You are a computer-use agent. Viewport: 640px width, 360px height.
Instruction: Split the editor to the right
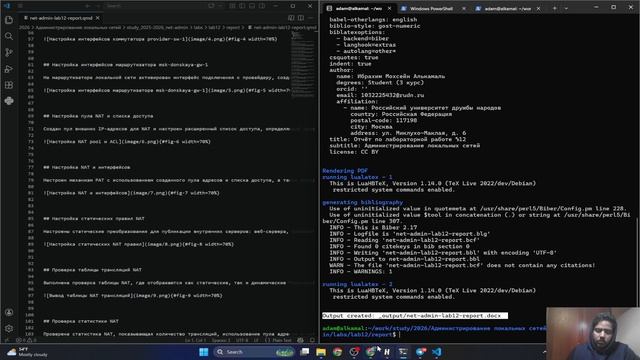click(x=301, y=18)
